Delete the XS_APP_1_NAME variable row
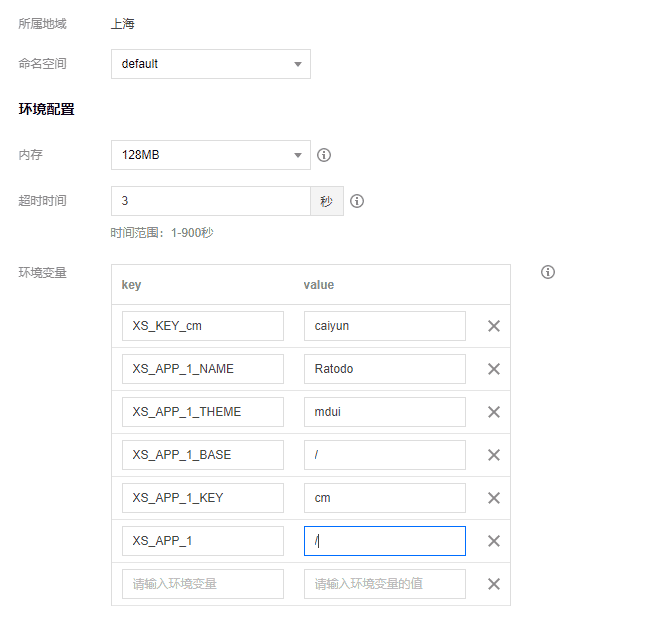This screenshot has height=623, width=665. click(493, 369)
